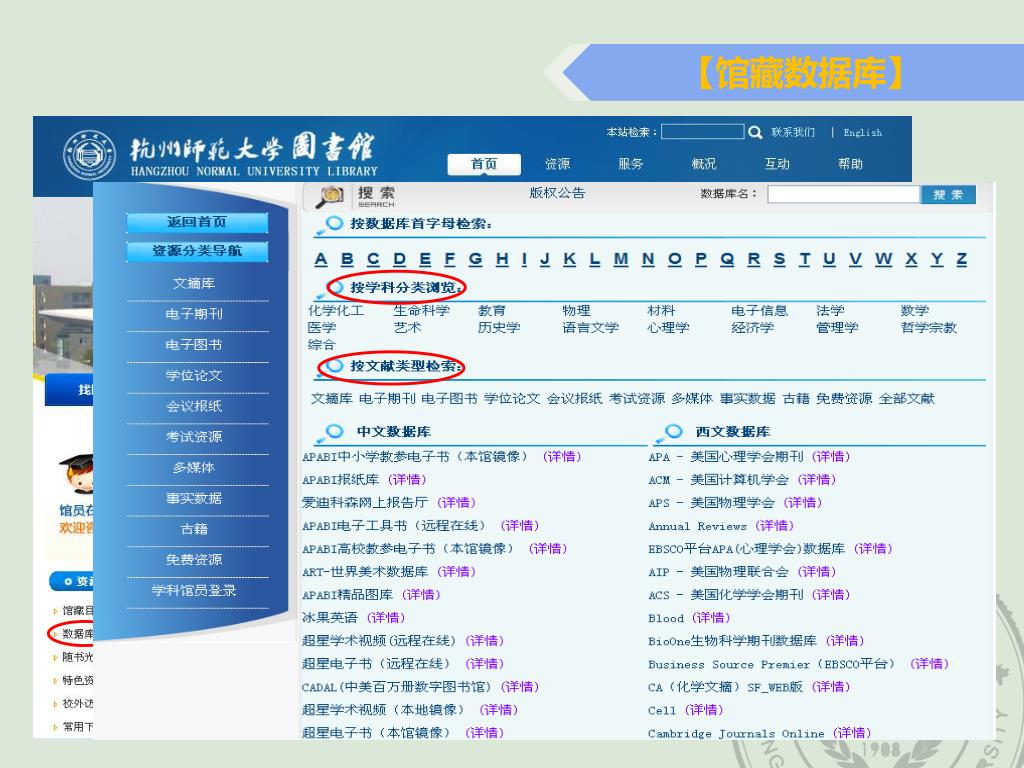Click the university library logo emblem
Viewport: 1024px width, 768px height.
(x=89, y=156)
